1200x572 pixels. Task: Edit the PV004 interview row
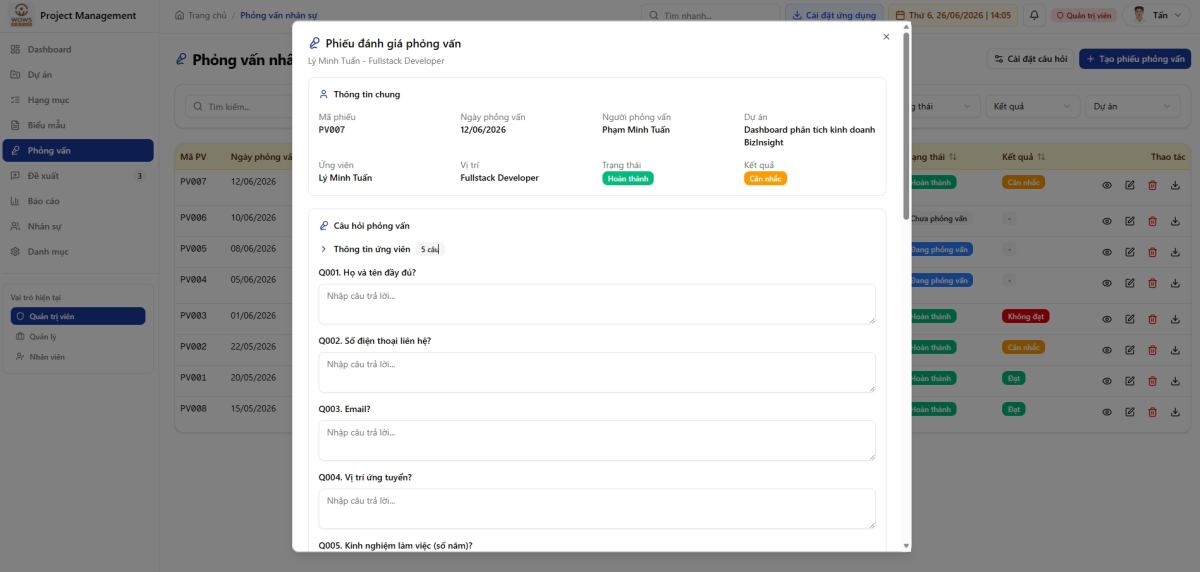click(1130, 282)
